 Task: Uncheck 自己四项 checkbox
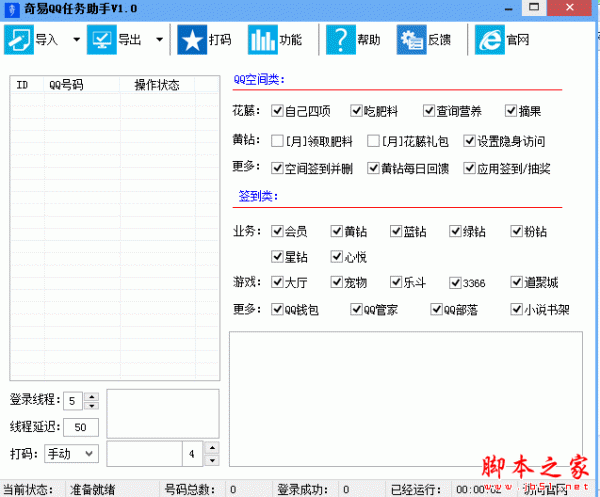277,111
